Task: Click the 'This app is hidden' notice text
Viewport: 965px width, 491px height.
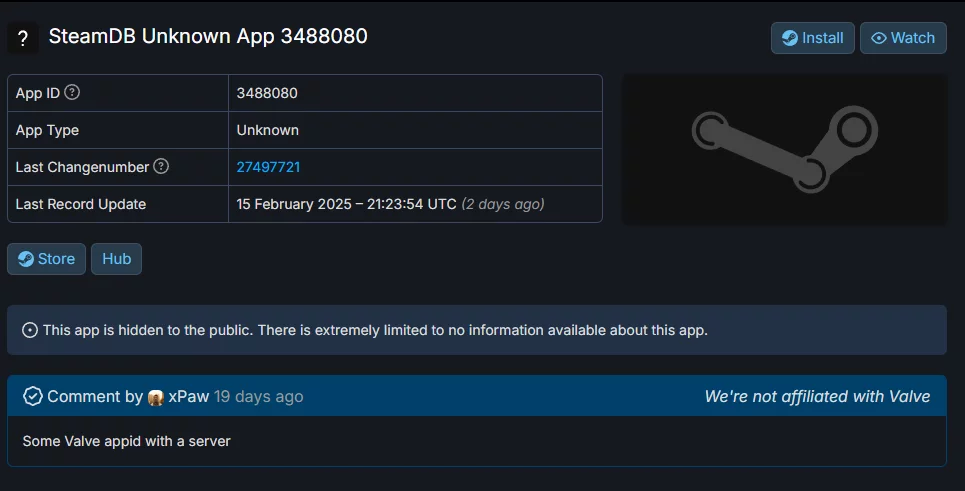Action: (x=375, y=330)
